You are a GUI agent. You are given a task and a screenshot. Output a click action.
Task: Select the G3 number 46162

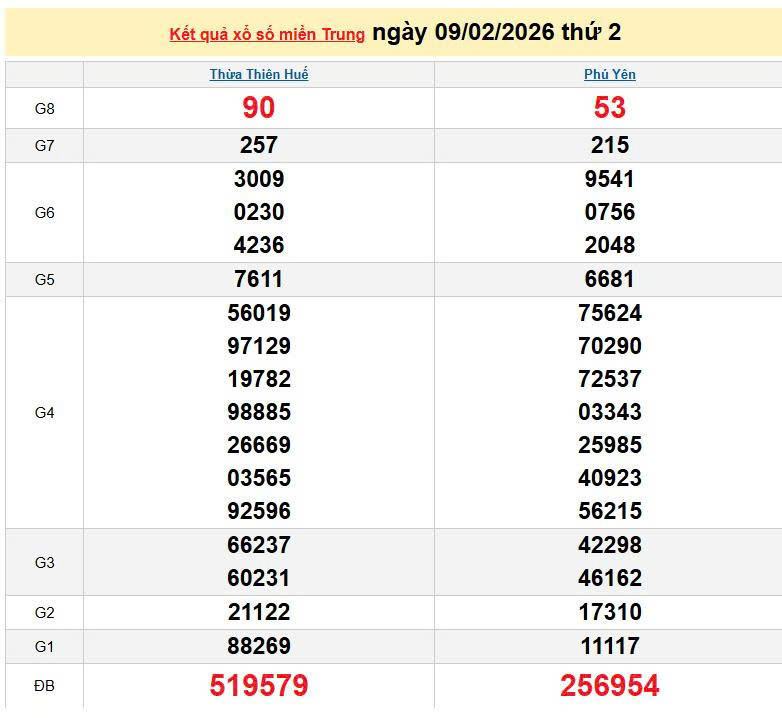click(610, 578)
